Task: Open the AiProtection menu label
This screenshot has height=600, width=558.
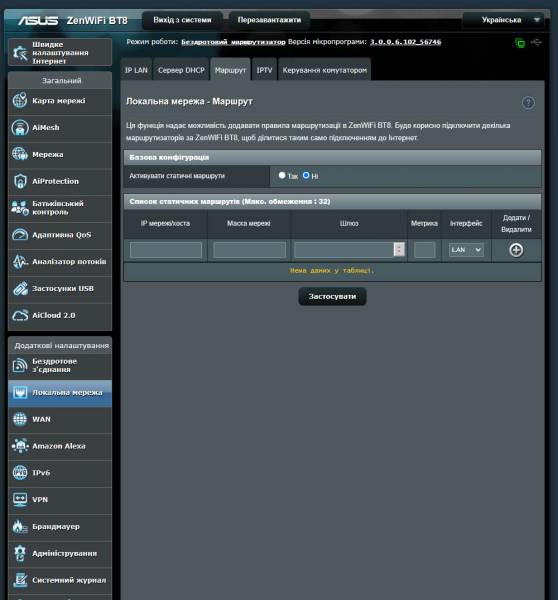Action: point(55,181)
